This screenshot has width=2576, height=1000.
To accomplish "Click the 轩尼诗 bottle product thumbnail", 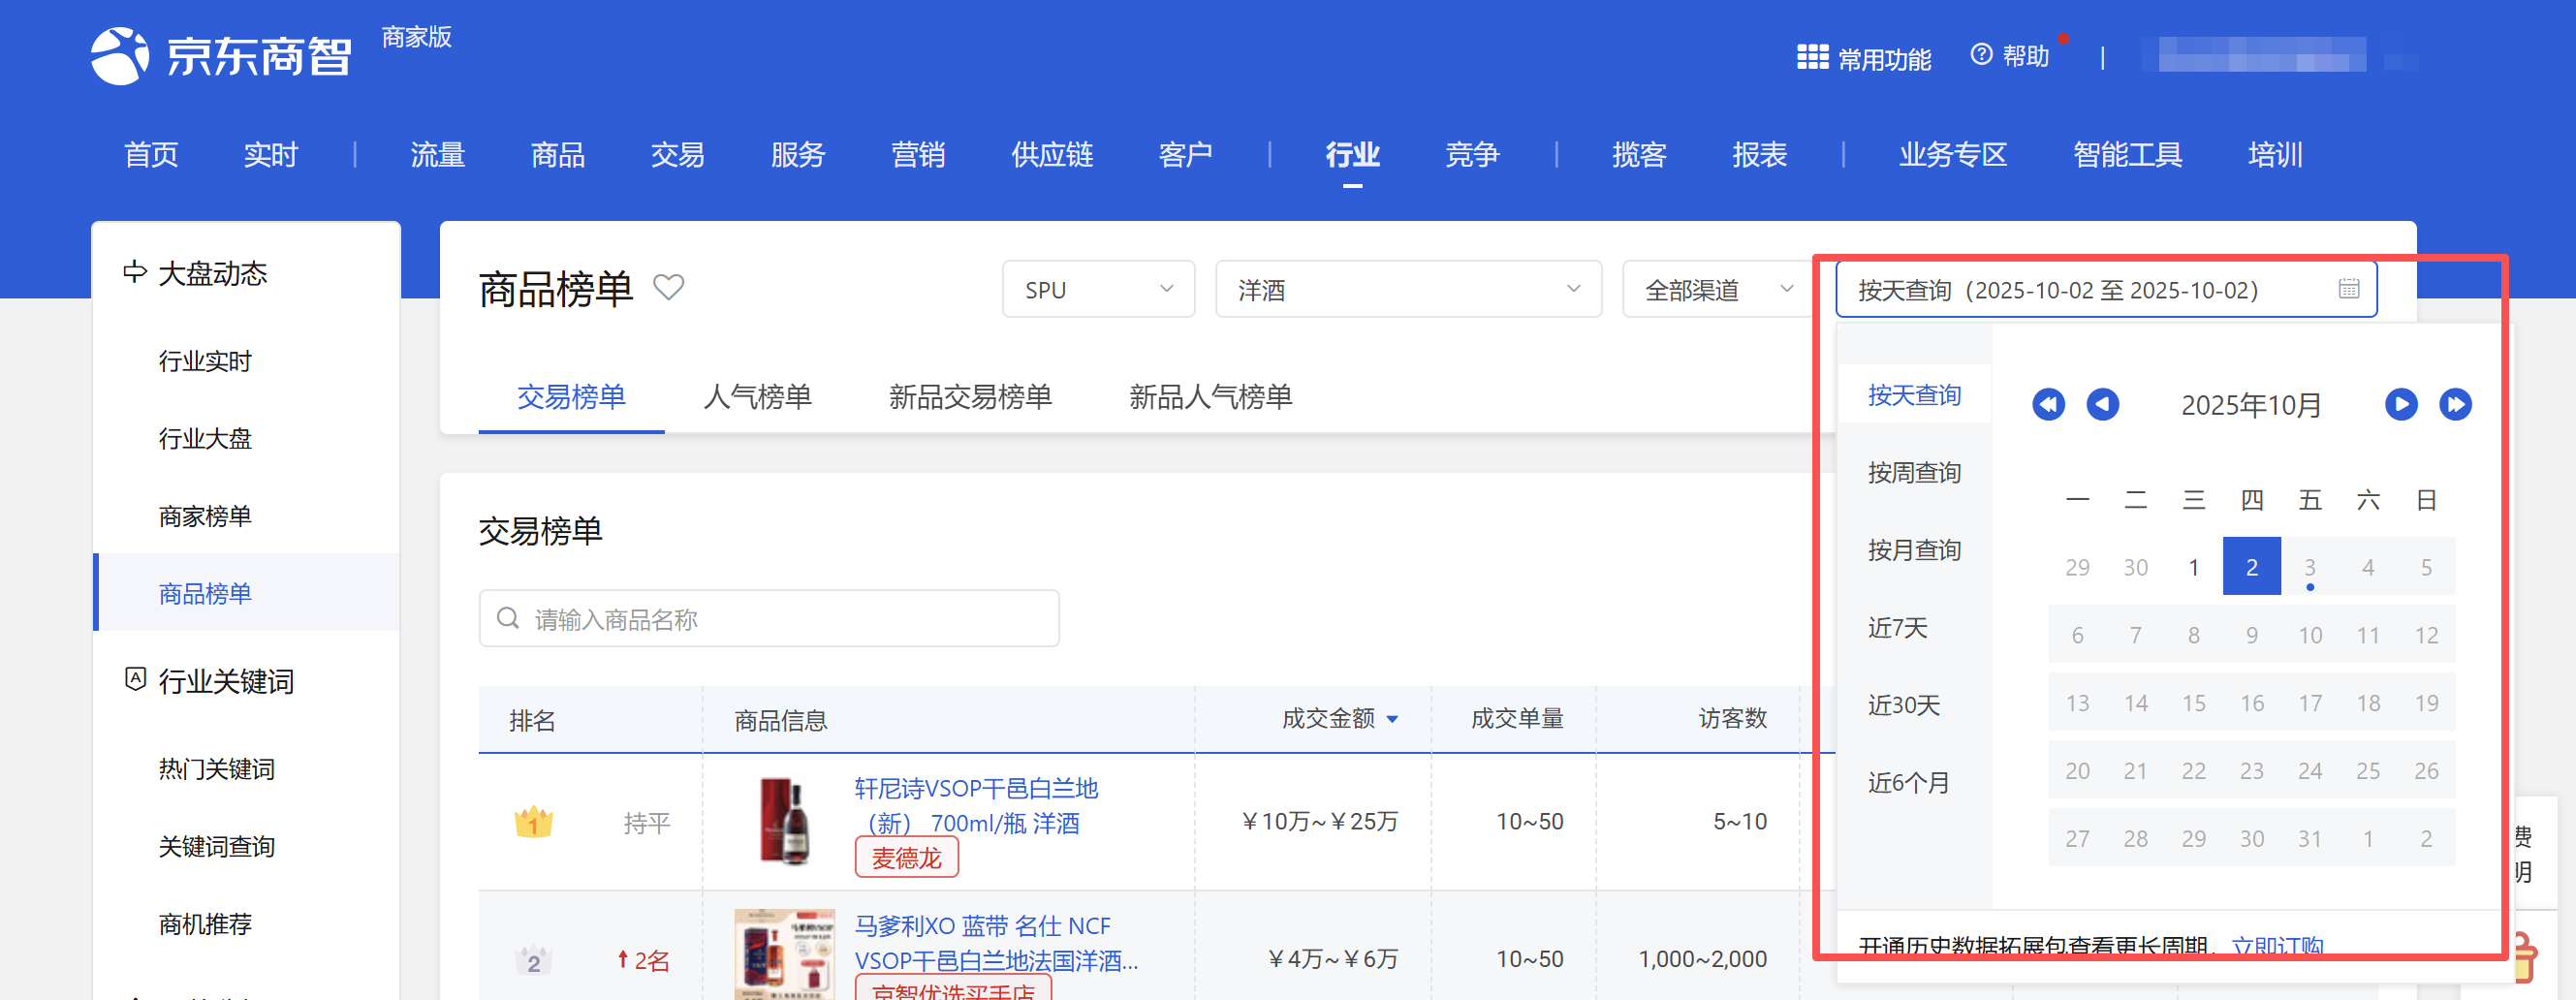I will [x=784, y=821].
